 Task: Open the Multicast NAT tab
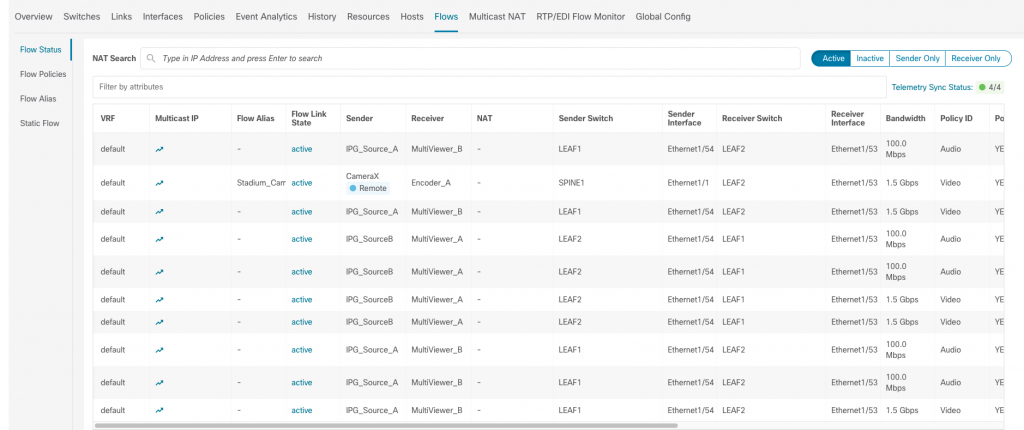[497, 16]
